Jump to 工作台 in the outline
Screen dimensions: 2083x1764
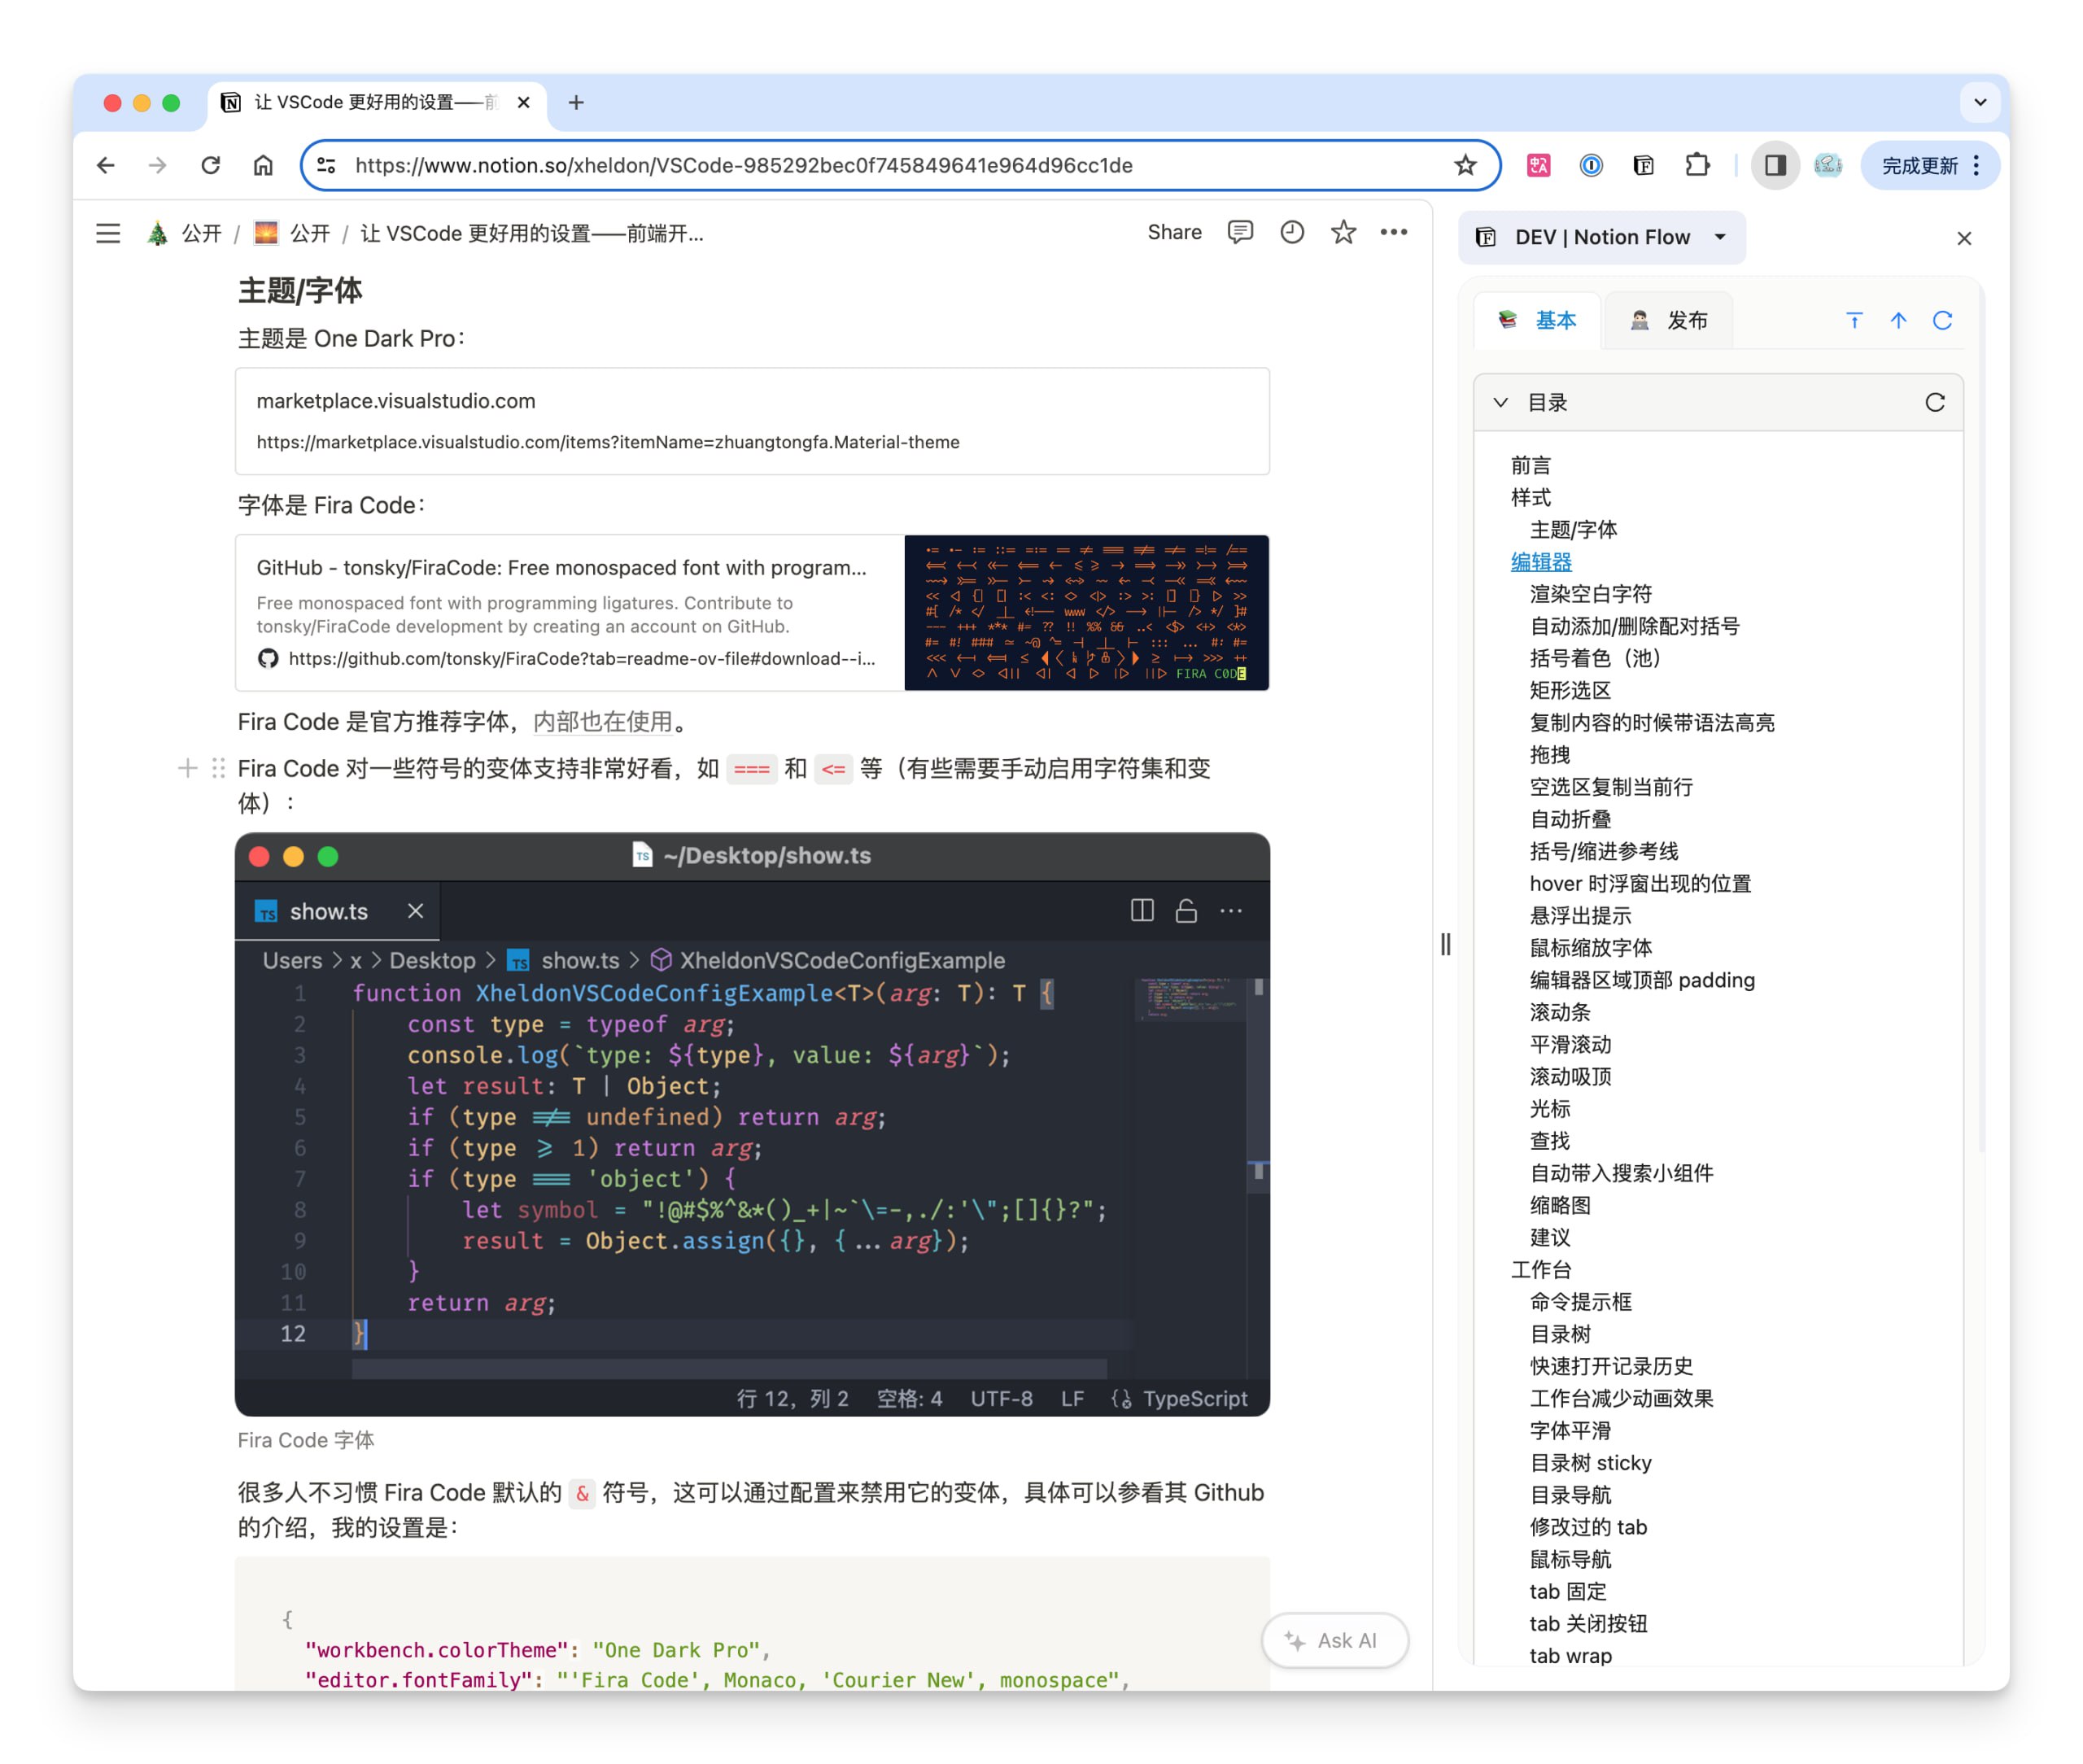pos(1541,1270)
